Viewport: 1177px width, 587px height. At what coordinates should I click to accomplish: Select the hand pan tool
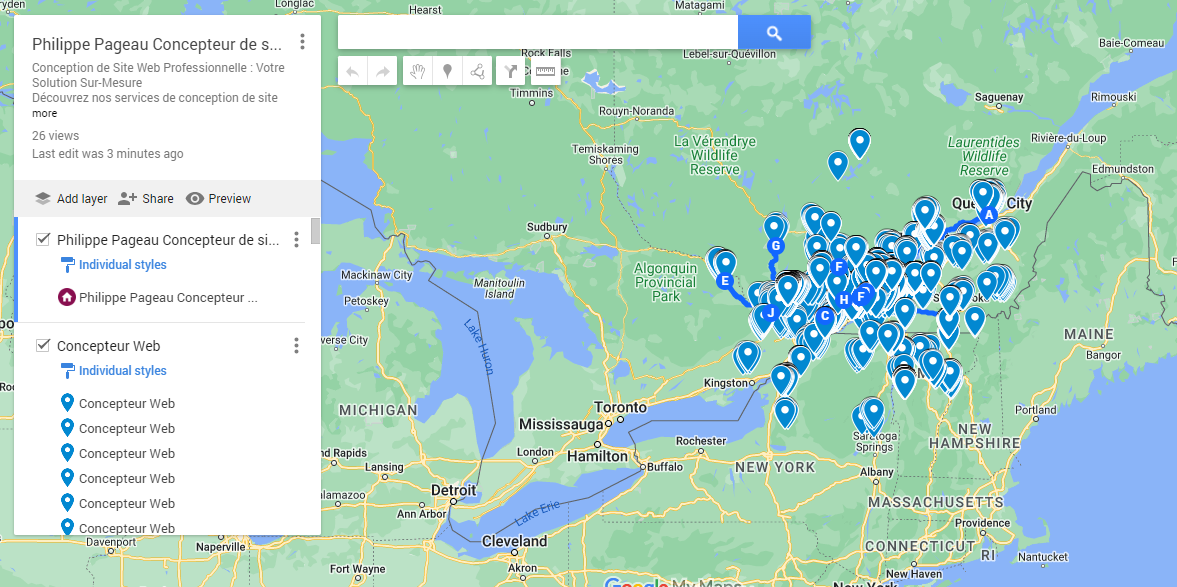point(418,71)
